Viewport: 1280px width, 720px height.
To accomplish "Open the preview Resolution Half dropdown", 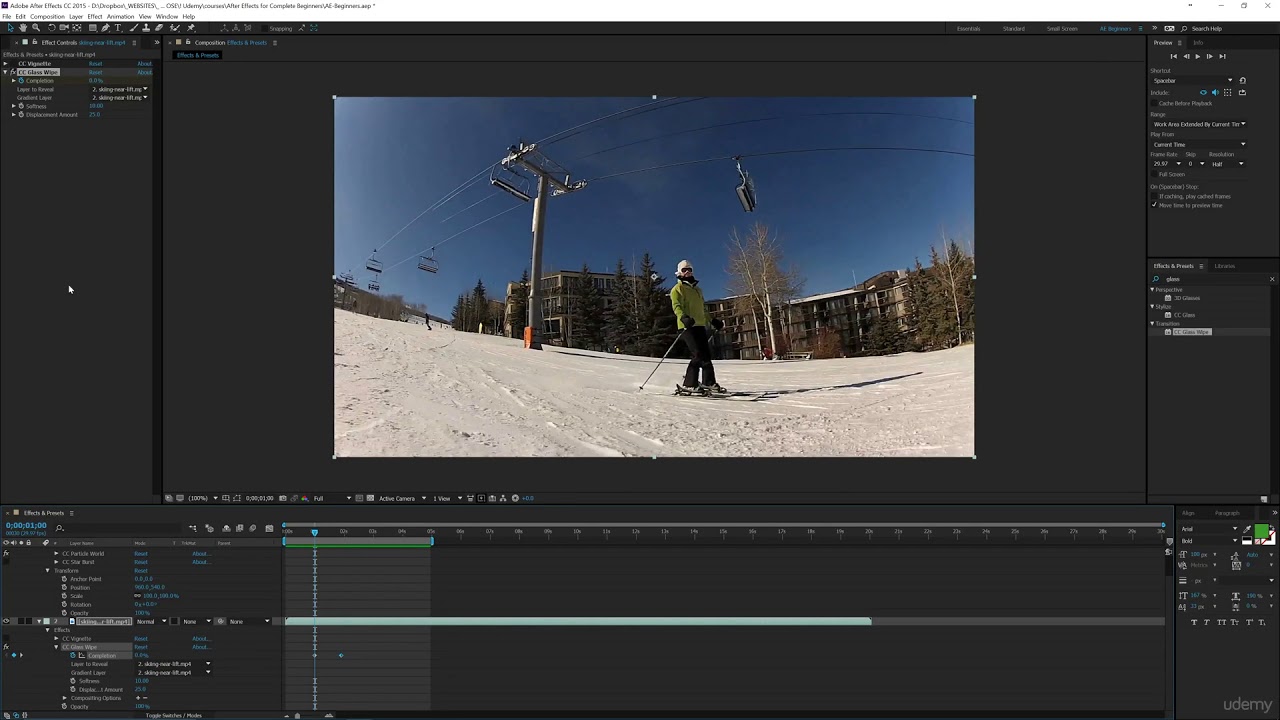I will click(1228, 164).
